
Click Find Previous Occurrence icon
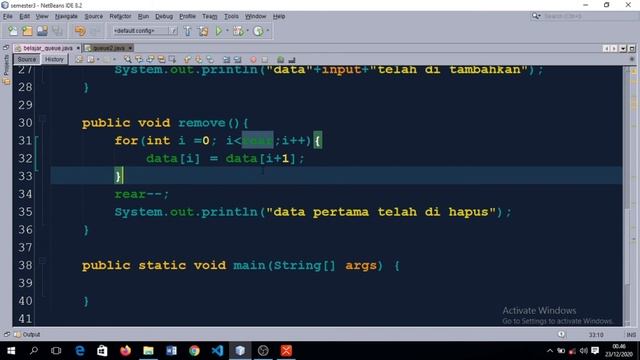139,60
